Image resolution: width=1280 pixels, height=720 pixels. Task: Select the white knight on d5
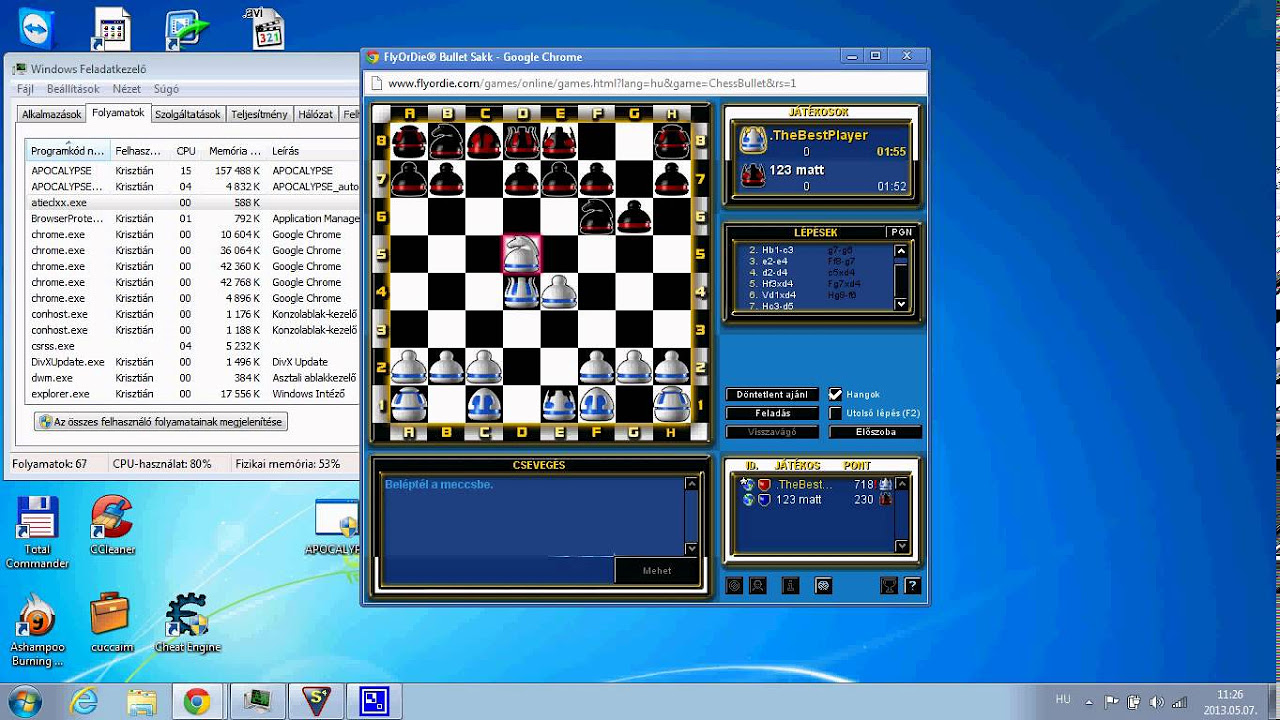pos(521,254)
